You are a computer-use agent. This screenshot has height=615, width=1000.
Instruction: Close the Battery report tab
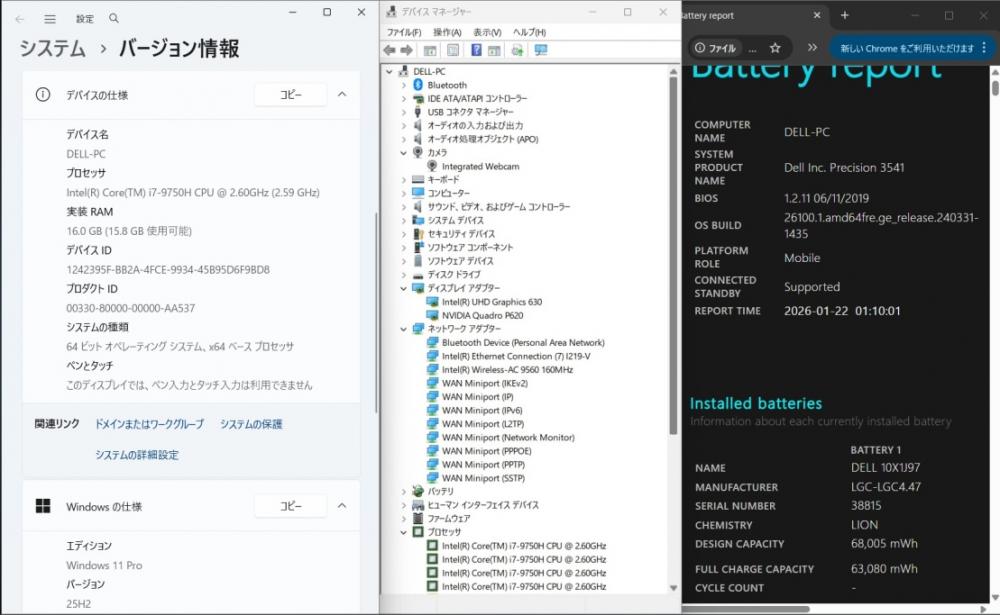click(x=817, y=15)
